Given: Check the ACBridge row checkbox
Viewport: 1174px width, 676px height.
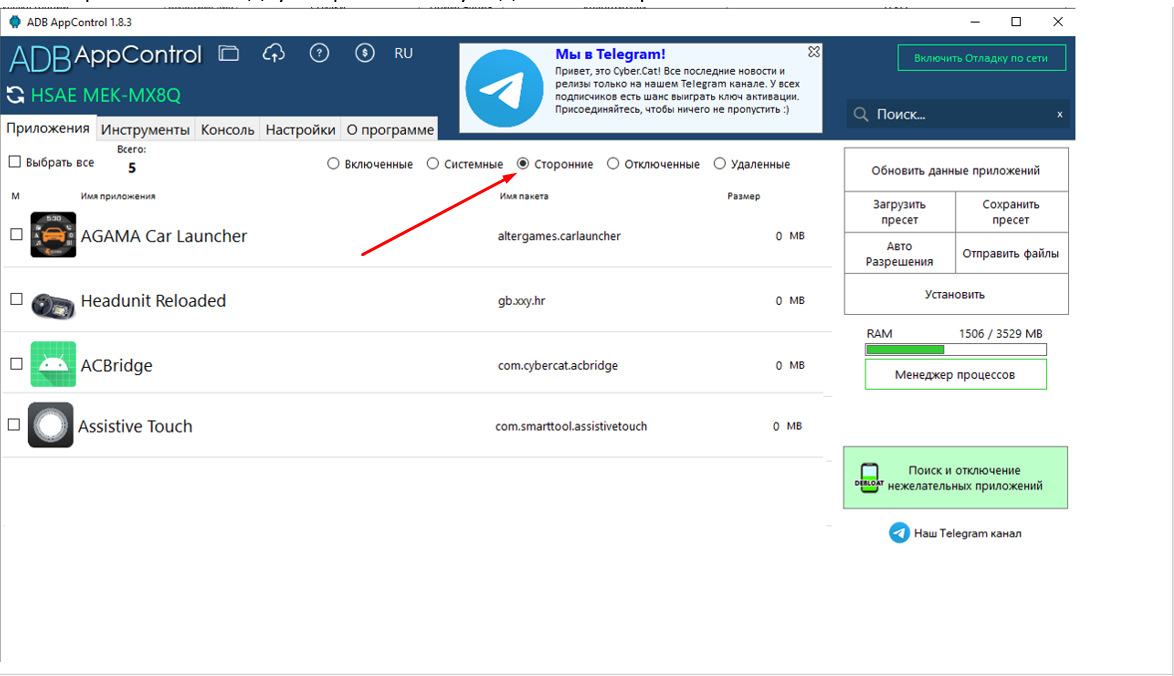Looking at the screenshot, I should coord(16,364).
